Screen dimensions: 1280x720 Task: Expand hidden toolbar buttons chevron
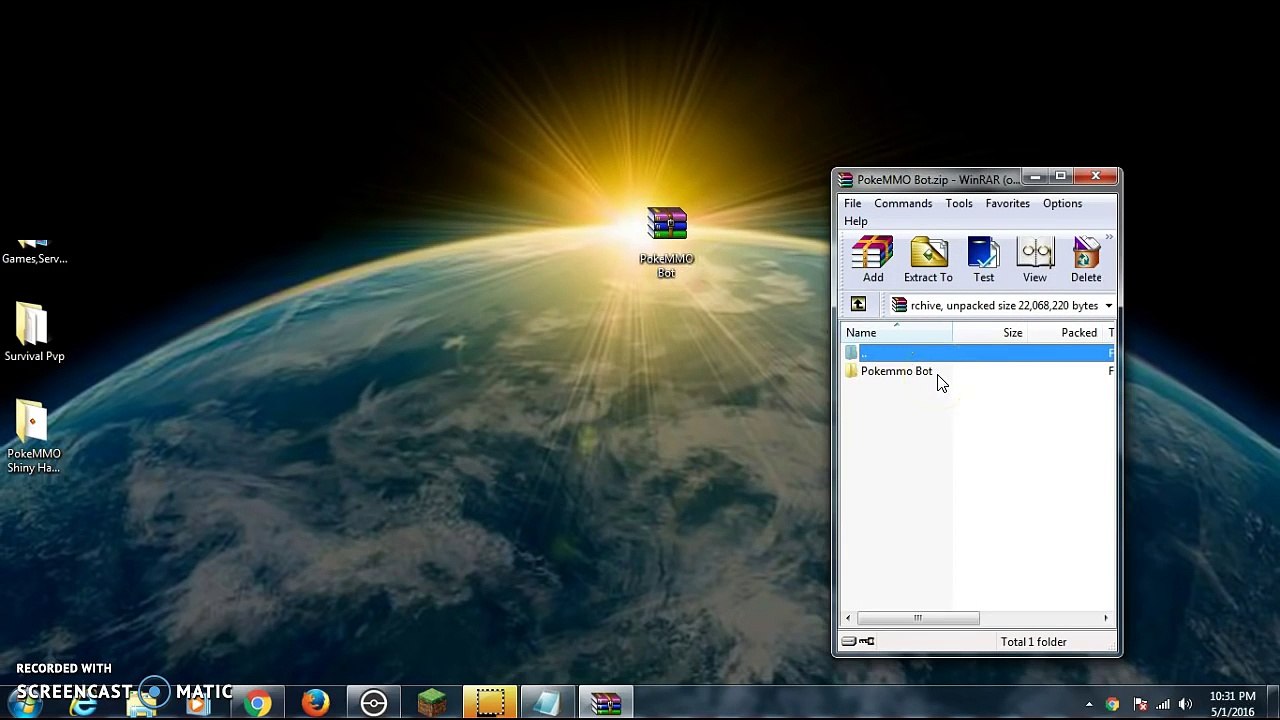1109,238
